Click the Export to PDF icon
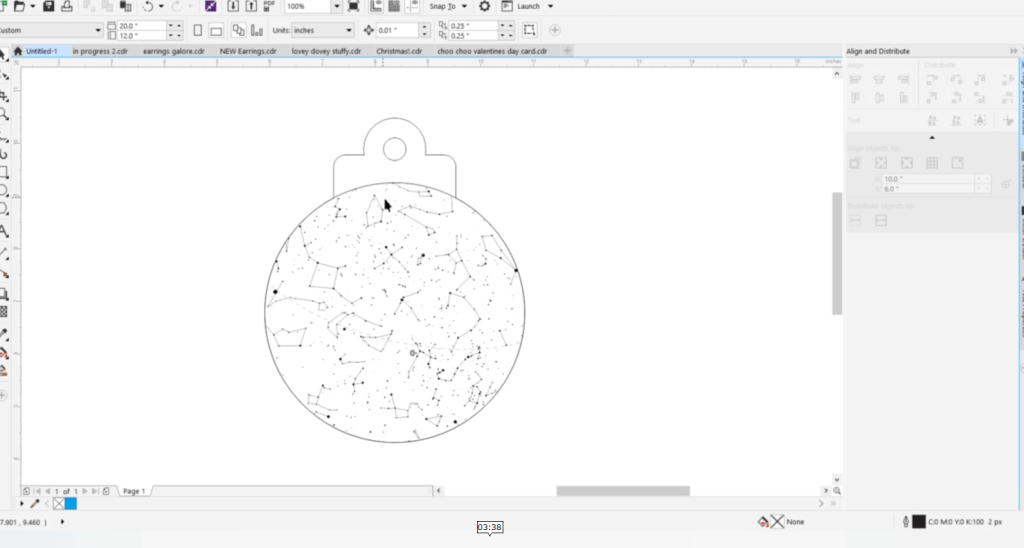The height and width of the screenshot is (548, 1024). (265, 6)
